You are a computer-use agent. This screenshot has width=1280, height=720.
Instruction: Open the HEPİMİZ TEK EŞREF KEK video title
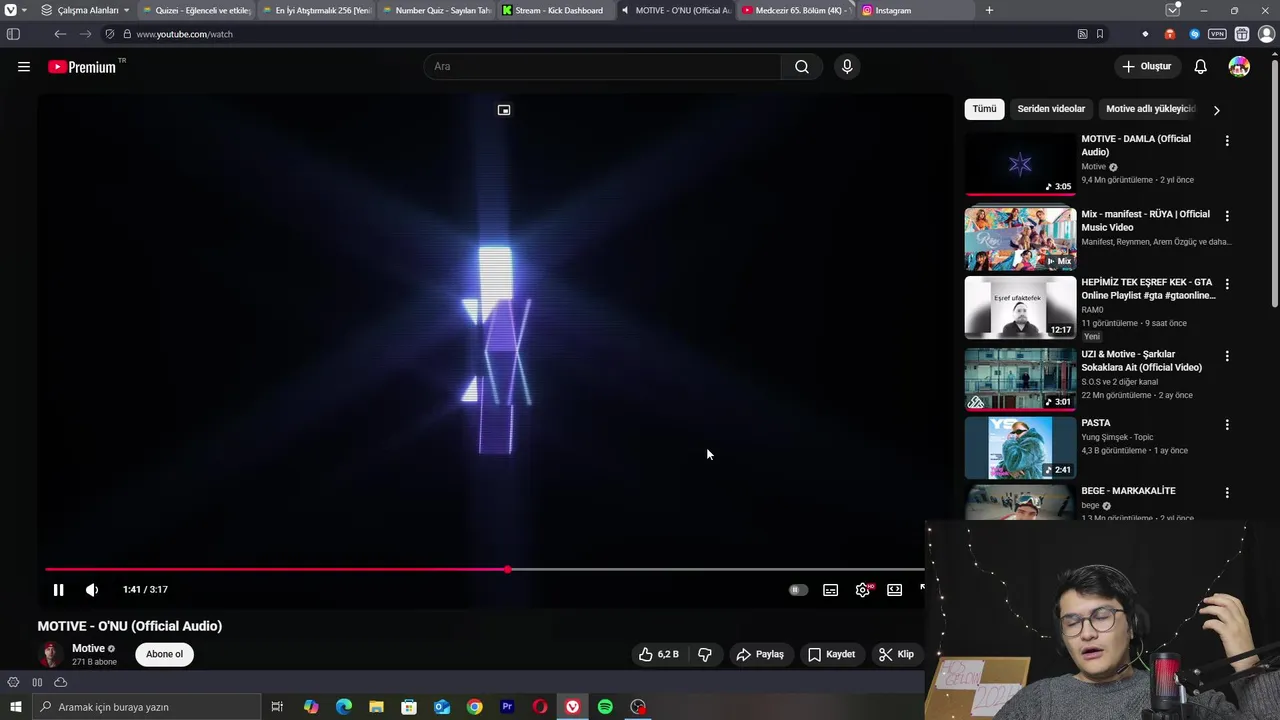[1148, 289]
